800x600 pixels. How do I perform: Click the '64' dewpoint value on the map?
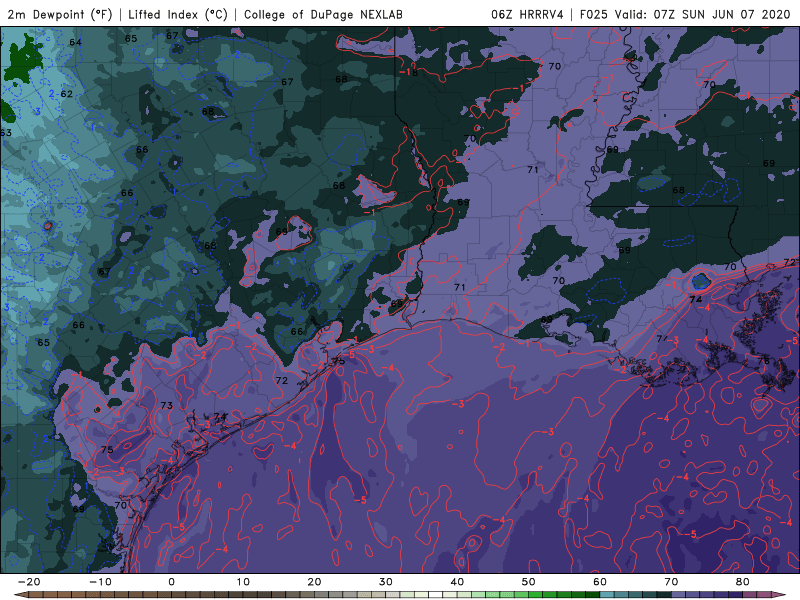(x=76, y=42)
